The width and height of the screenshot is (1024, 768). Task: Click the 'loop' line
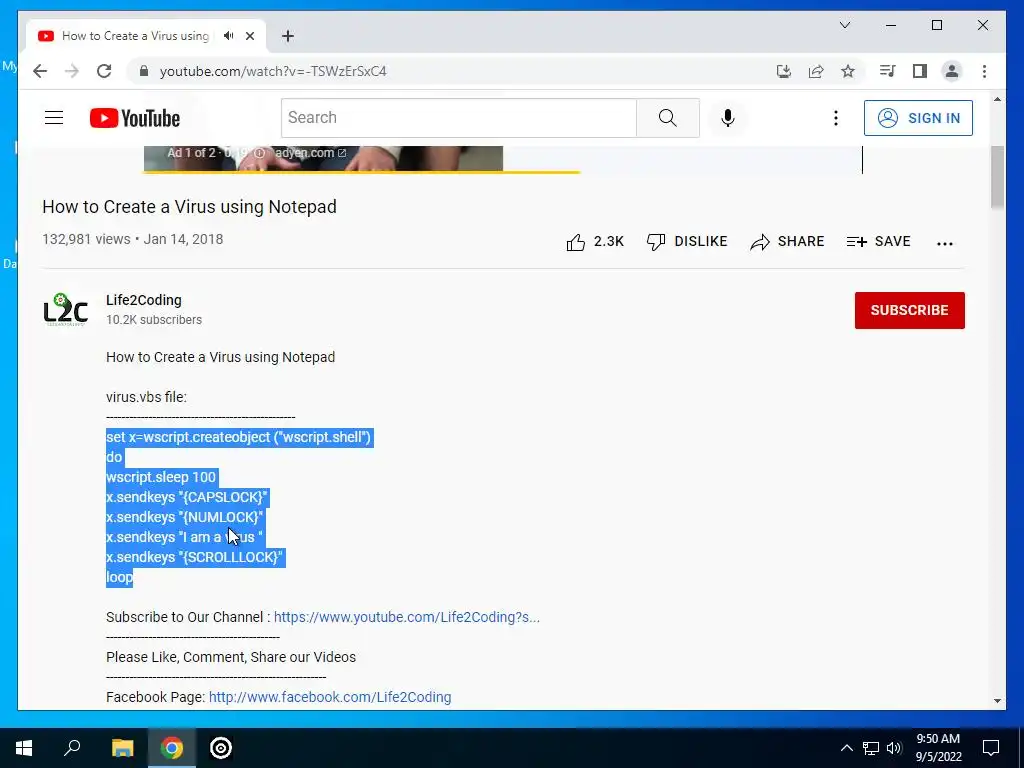120,577
